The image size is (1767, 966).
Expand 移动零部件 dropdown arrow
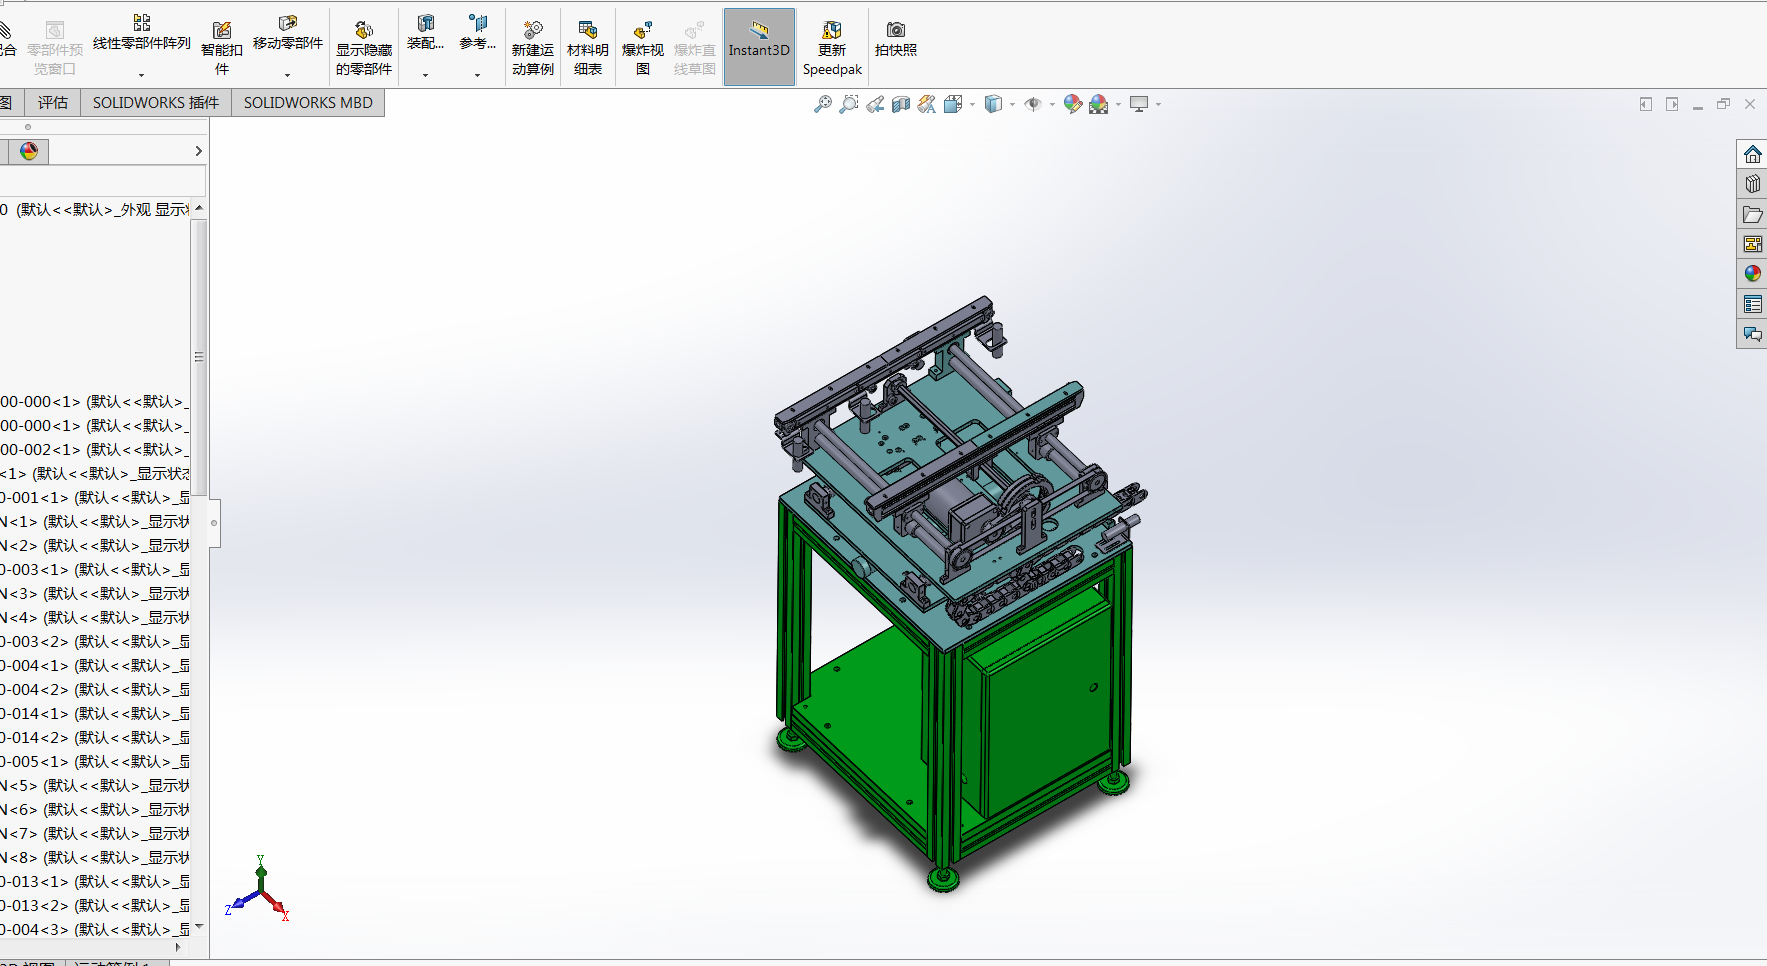287,75
